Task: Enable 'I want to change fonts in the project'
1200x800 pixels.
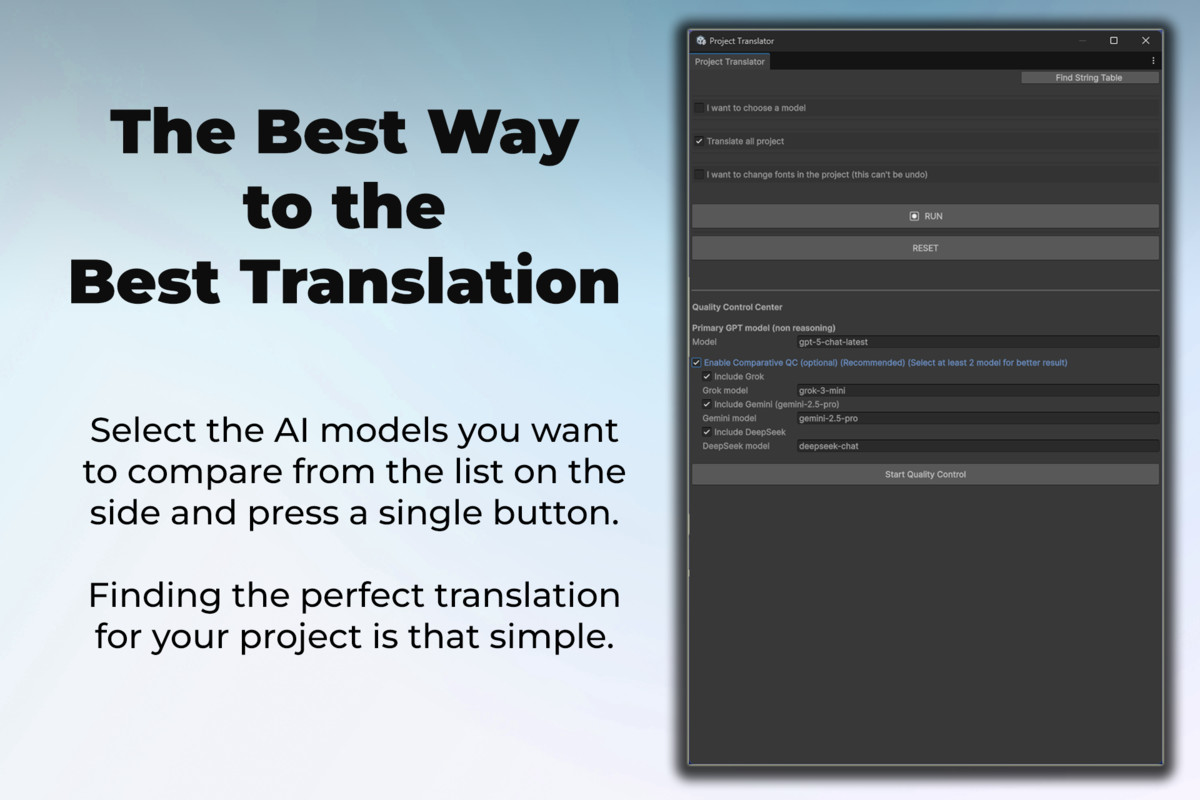Action: pyautogui.click(x=698, y=174)
